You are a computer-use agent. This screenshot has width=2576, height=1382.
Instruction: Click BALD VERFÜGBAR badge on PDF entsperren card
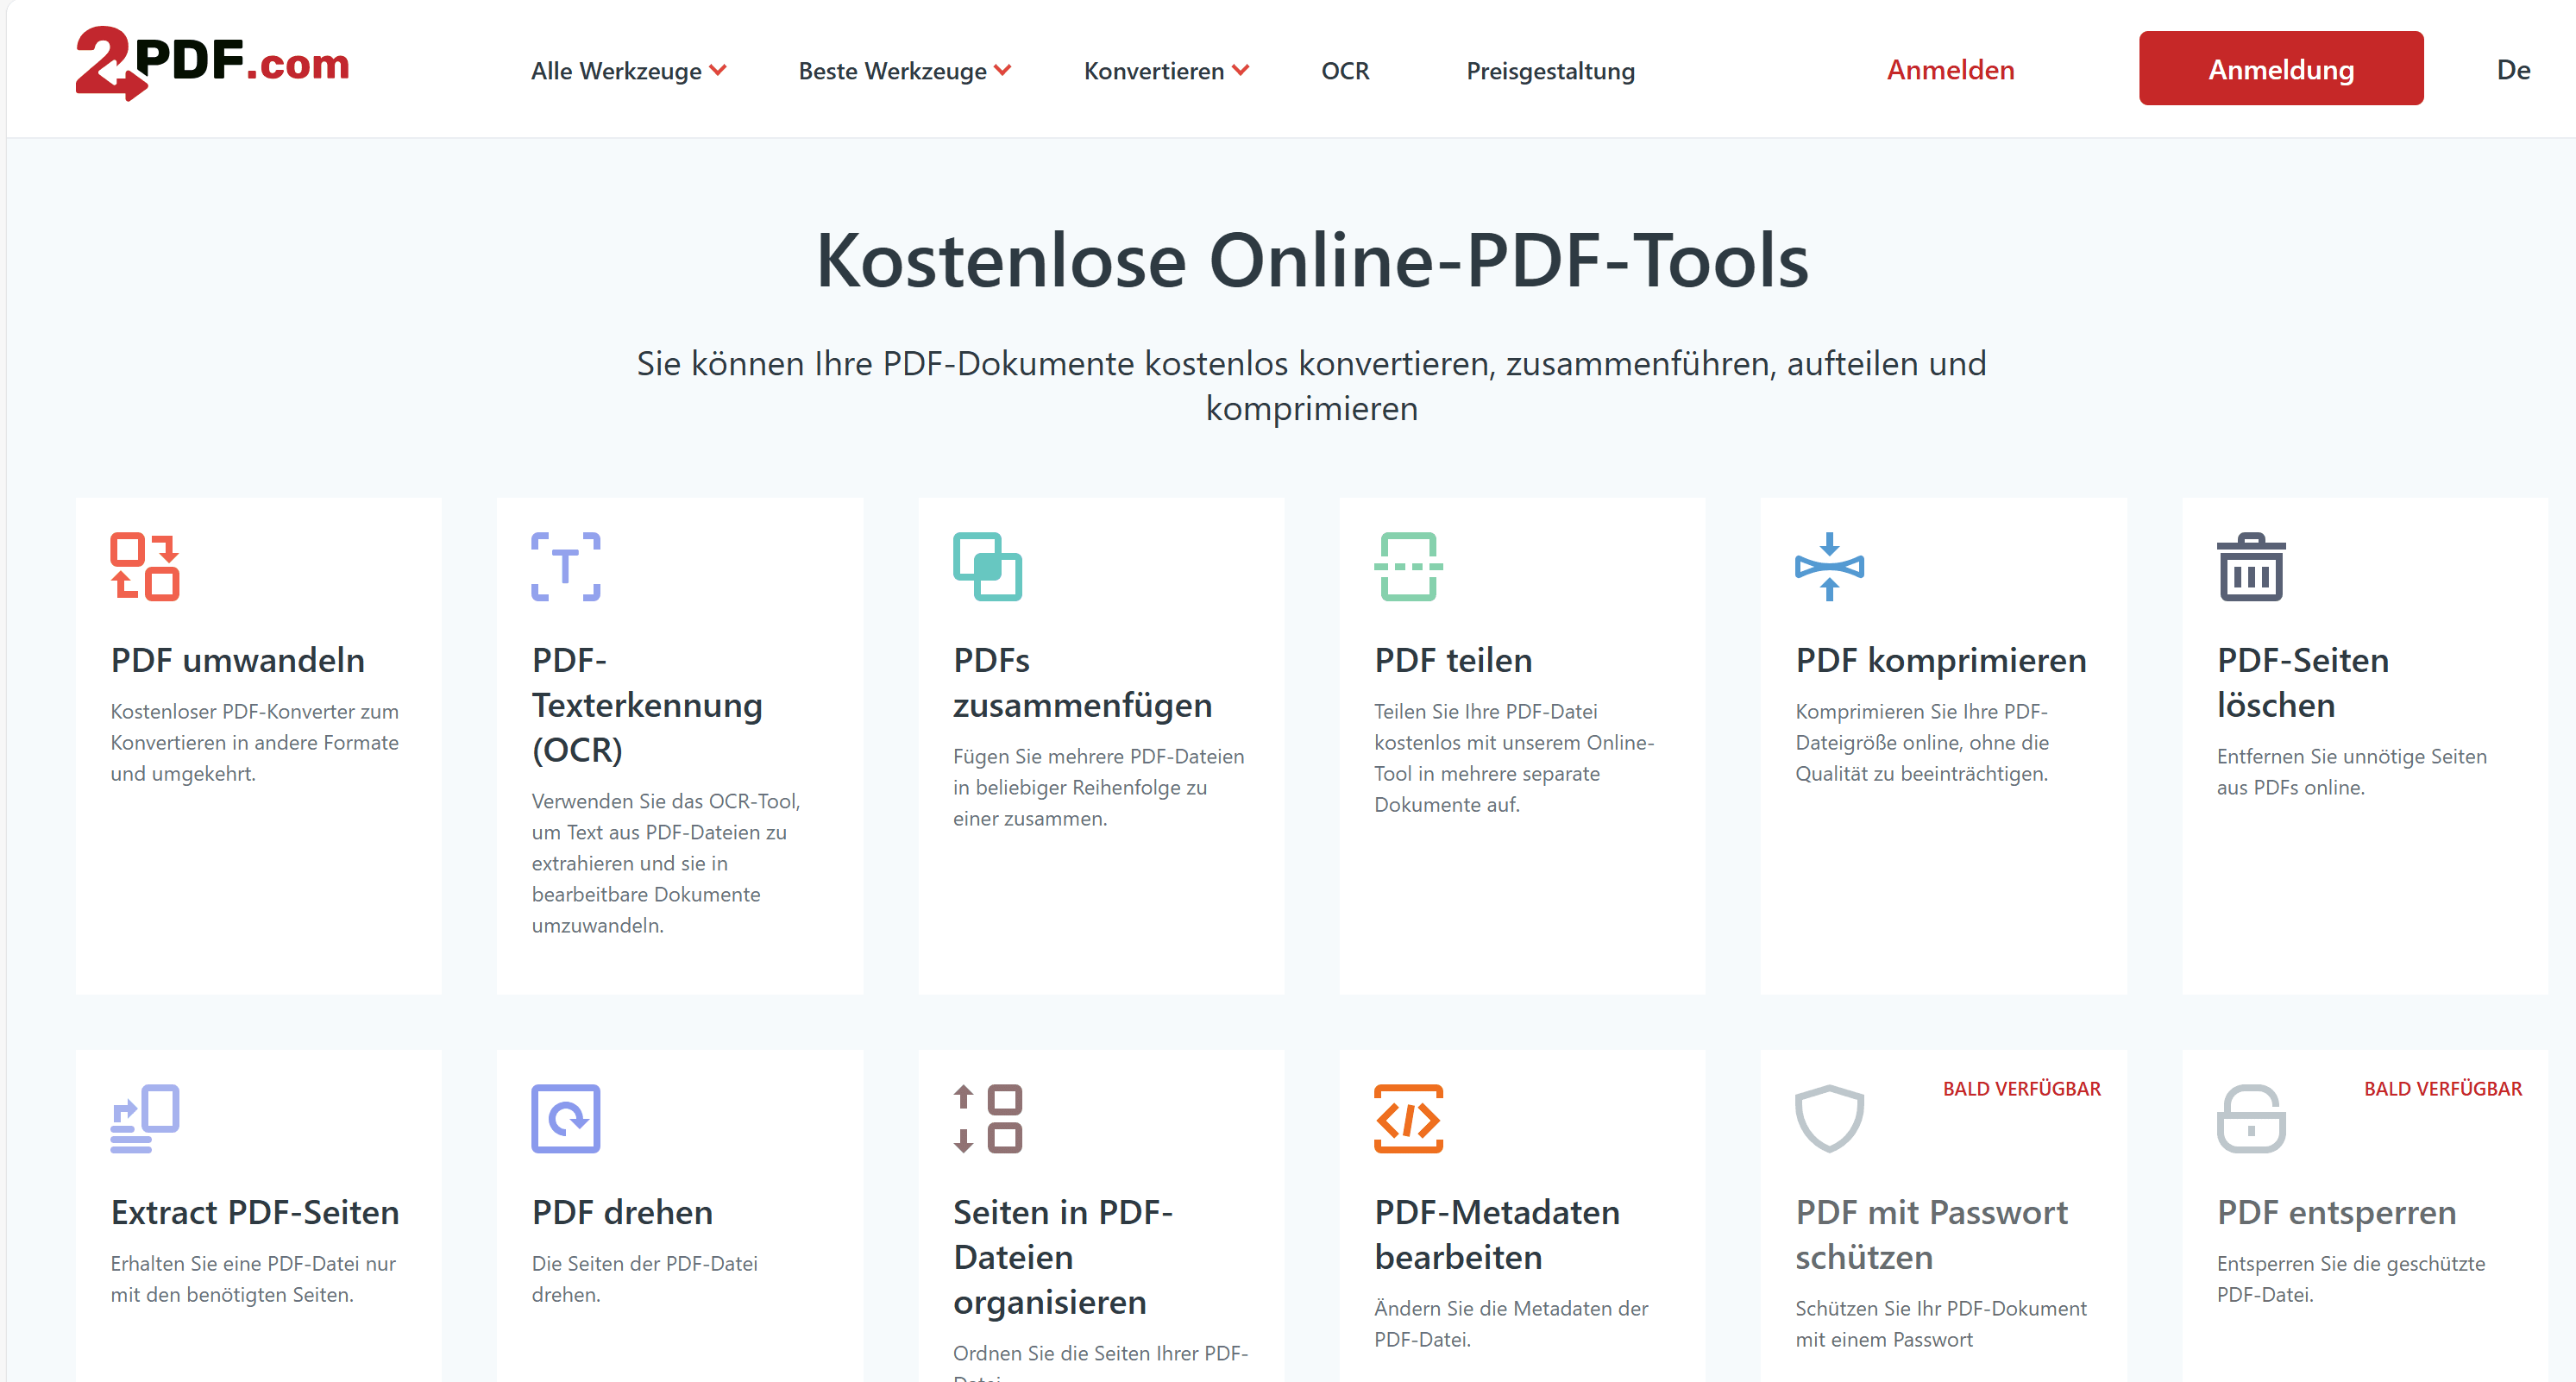2443,1089
